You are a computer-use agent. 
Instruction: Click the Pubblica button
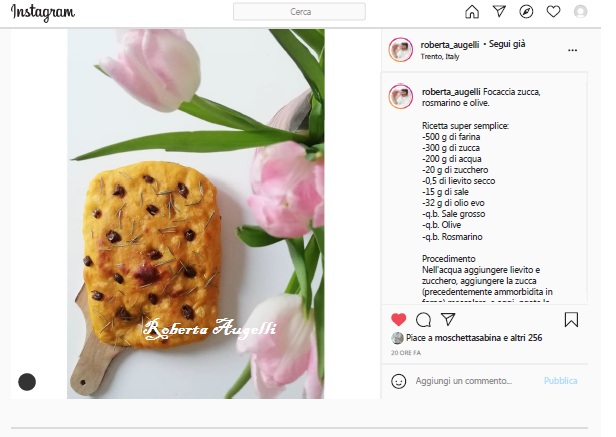pos(560,380)
